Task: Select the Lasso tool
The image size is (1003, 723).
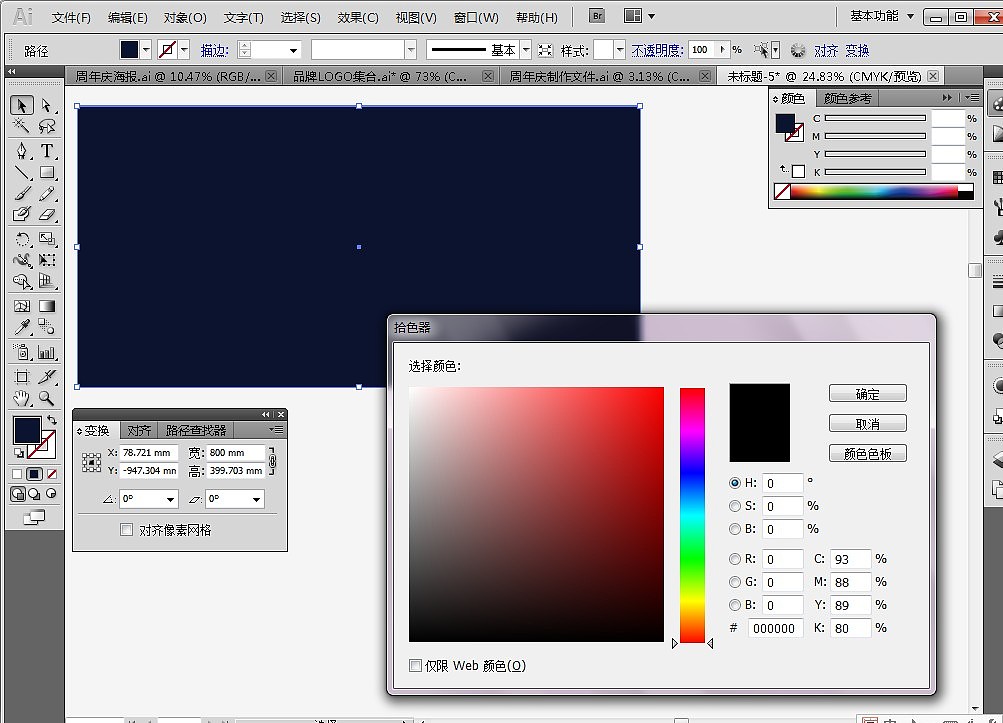Action: pyautogui.click(x=46, y=126)
